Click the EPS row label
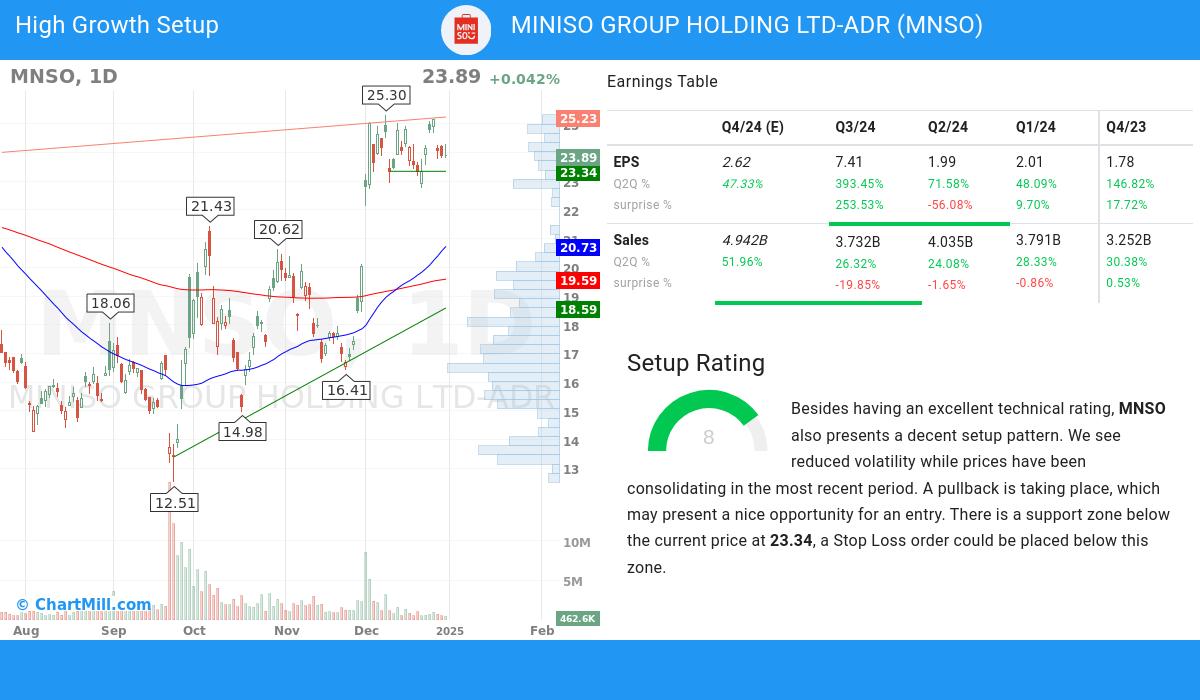The height and width of the screenshot is (700, 1200). point(626,162)
